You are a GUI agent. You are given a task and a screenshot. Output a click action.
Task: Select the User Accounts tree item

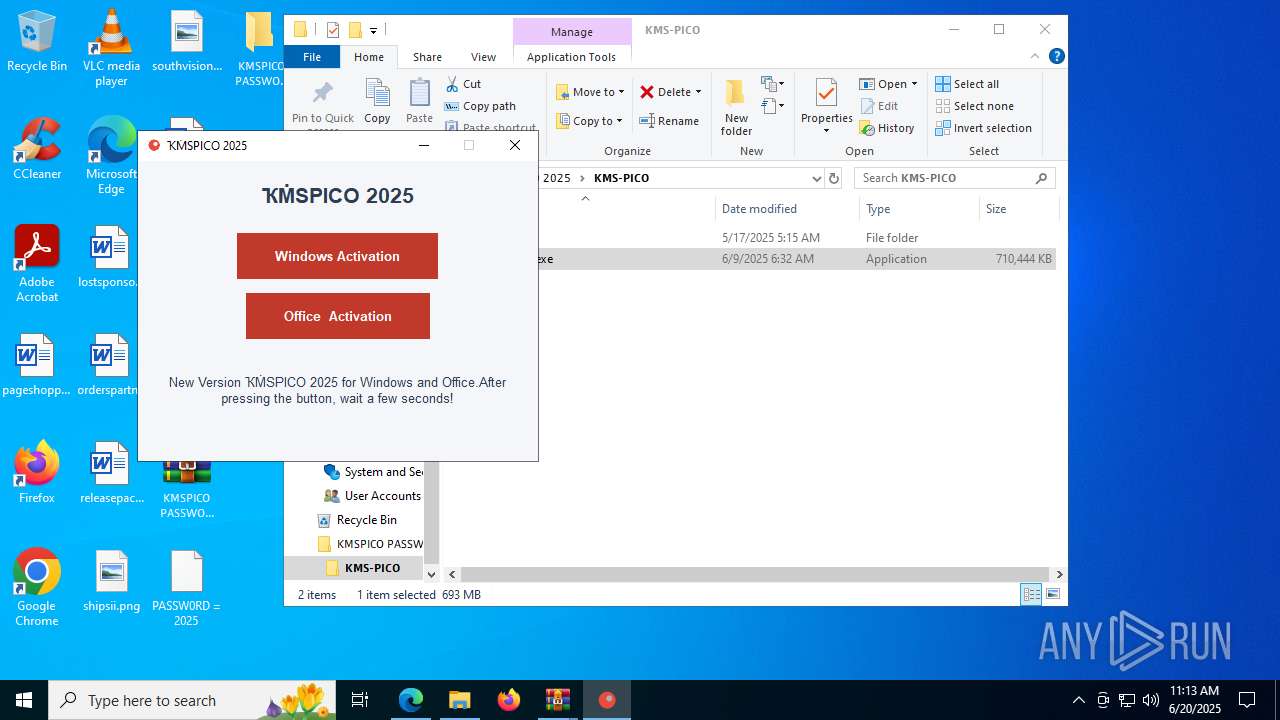coord(372,496)
